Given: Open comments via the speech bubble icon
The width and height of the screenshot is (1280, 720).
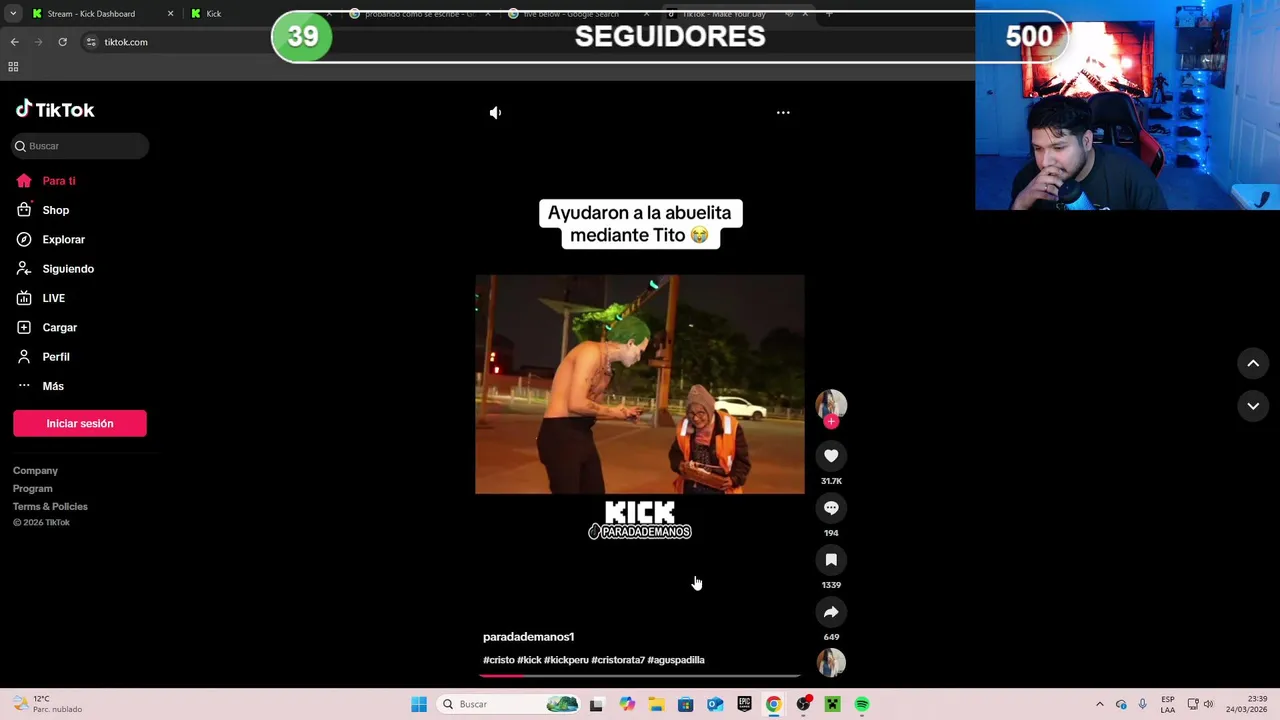Looking at the screenshot, I should point(831,508).
